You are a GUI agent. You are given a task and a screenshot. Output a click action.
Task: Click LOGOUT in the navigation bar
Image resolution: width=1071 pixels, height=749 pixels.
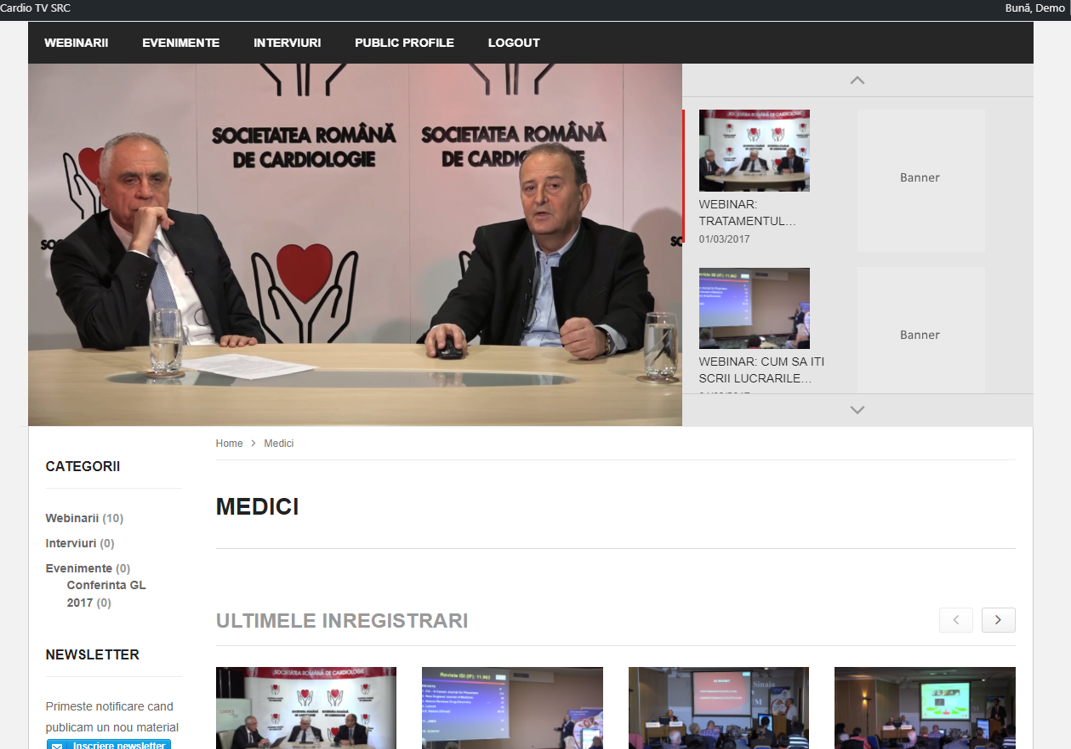[514, 43]
